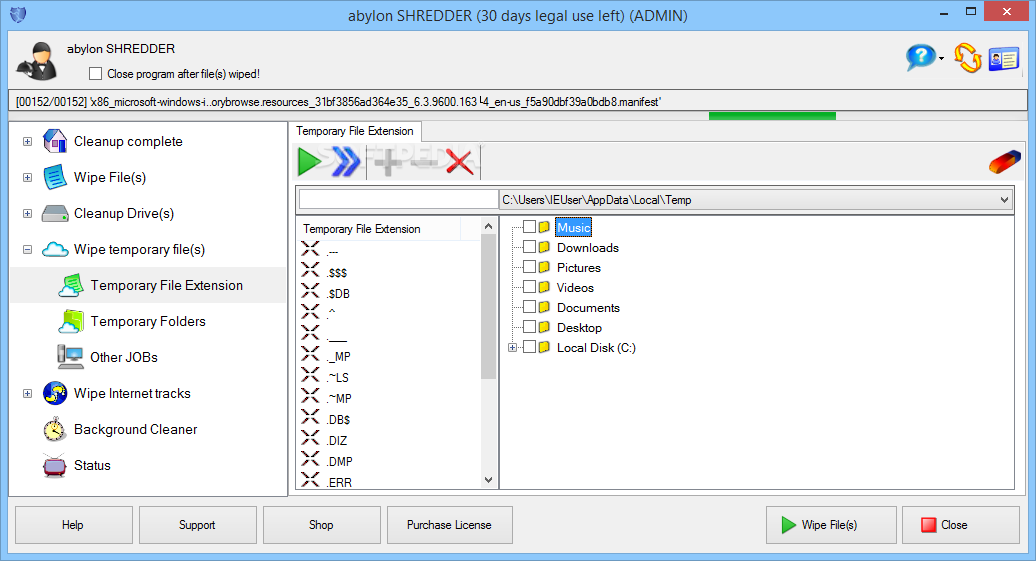Click the red X delete icon in toolbar

coord(459,162)
